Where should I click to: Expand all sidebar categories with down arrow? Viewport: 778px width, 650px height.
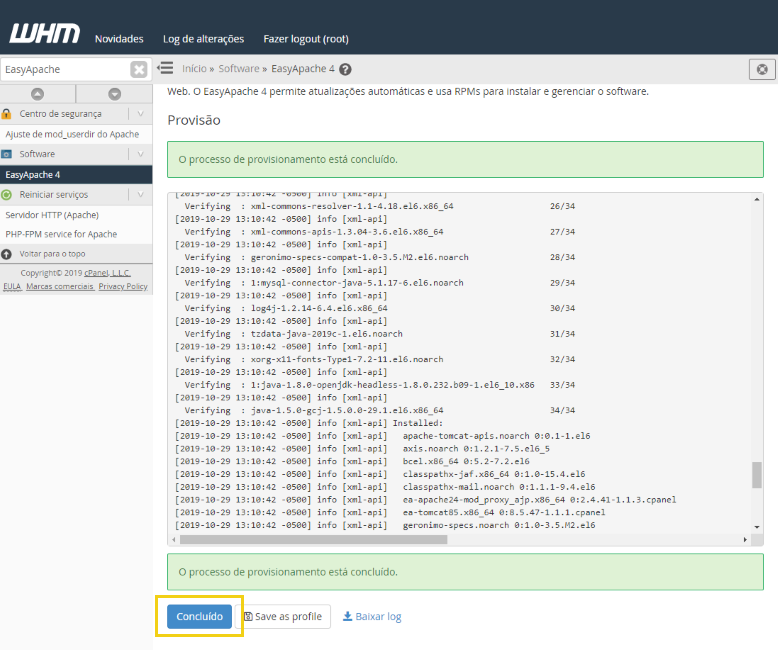pyautogui.click(x=115, y=94)
